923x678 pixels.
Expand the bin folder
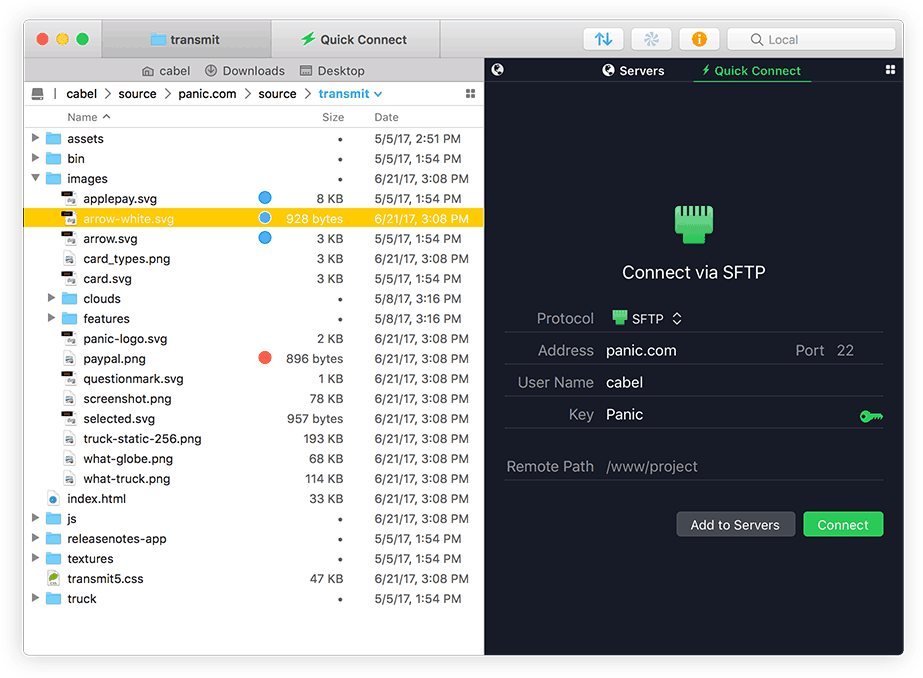point(35,158)
